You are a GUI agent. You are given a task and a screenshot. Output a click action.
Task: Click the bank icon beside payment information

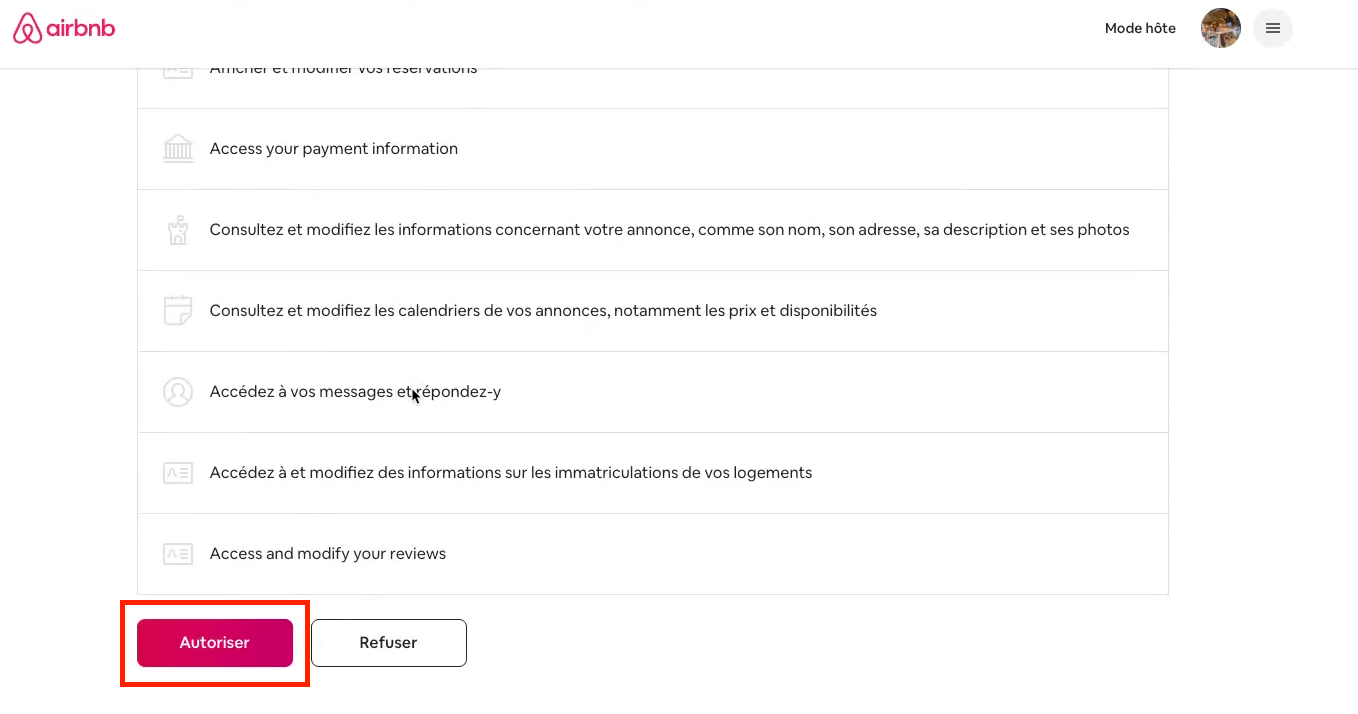tap(178, 149)
